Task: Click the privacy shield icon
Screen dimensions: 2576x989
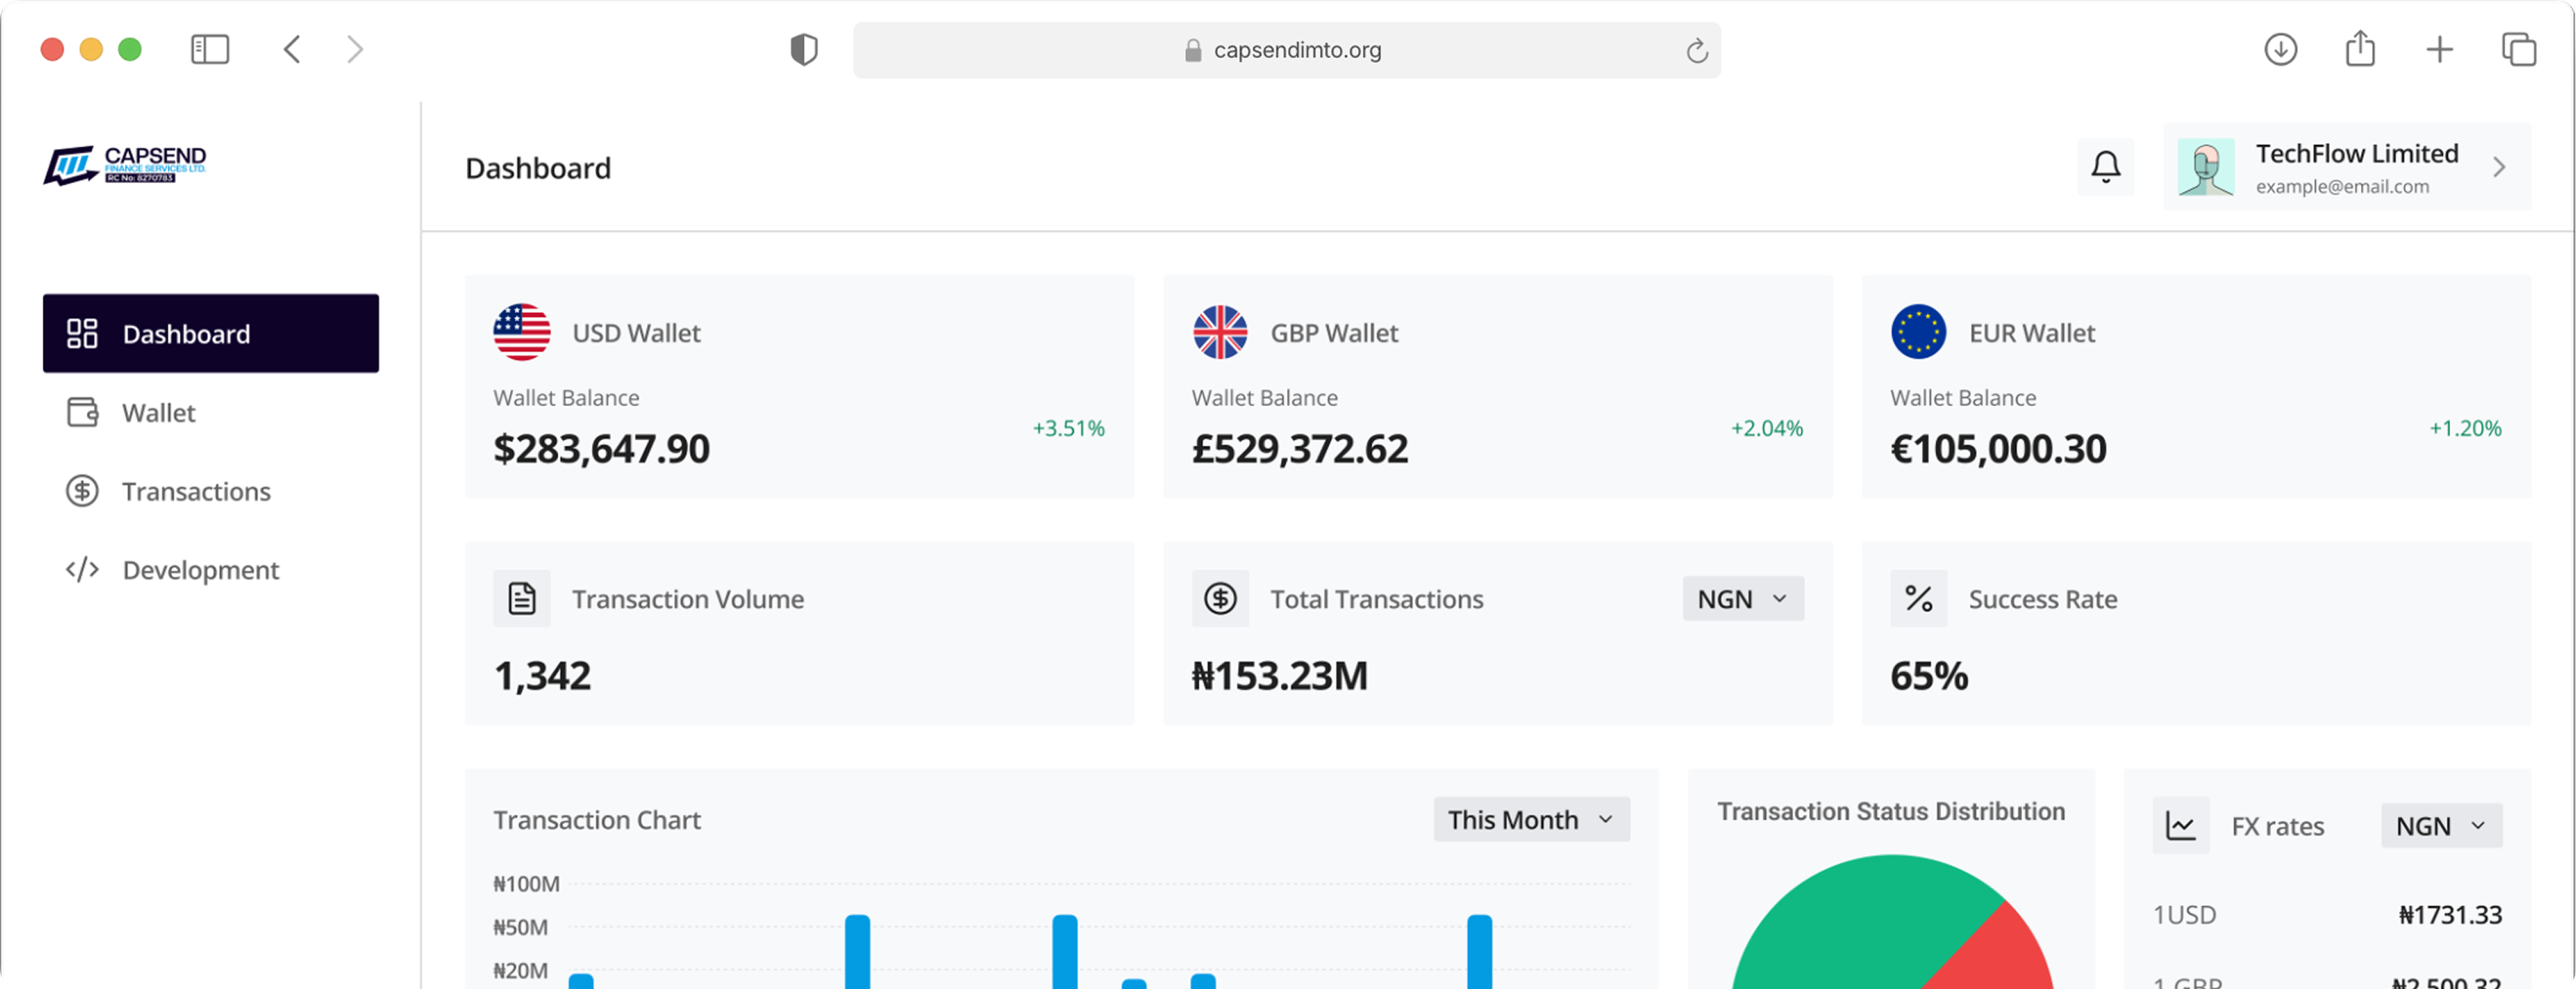Action: point(804,49)
